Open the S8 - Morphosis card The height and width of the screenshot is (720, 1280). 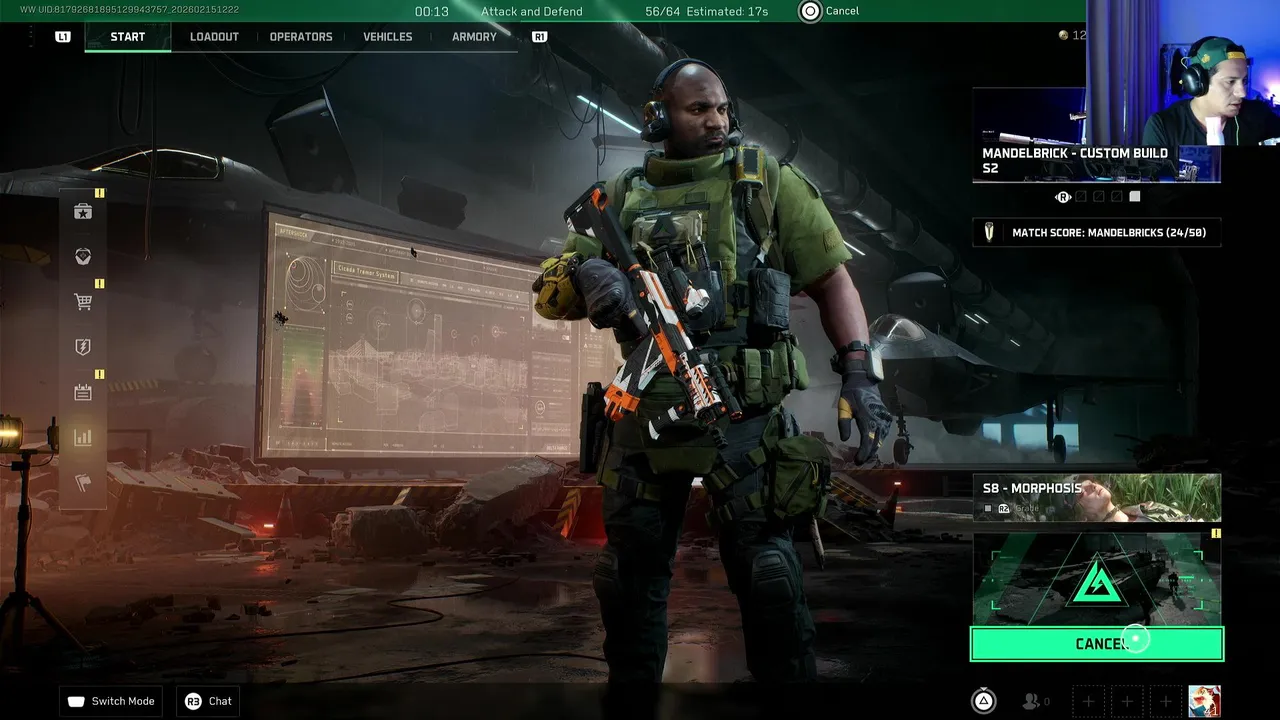coord(1097,498)
